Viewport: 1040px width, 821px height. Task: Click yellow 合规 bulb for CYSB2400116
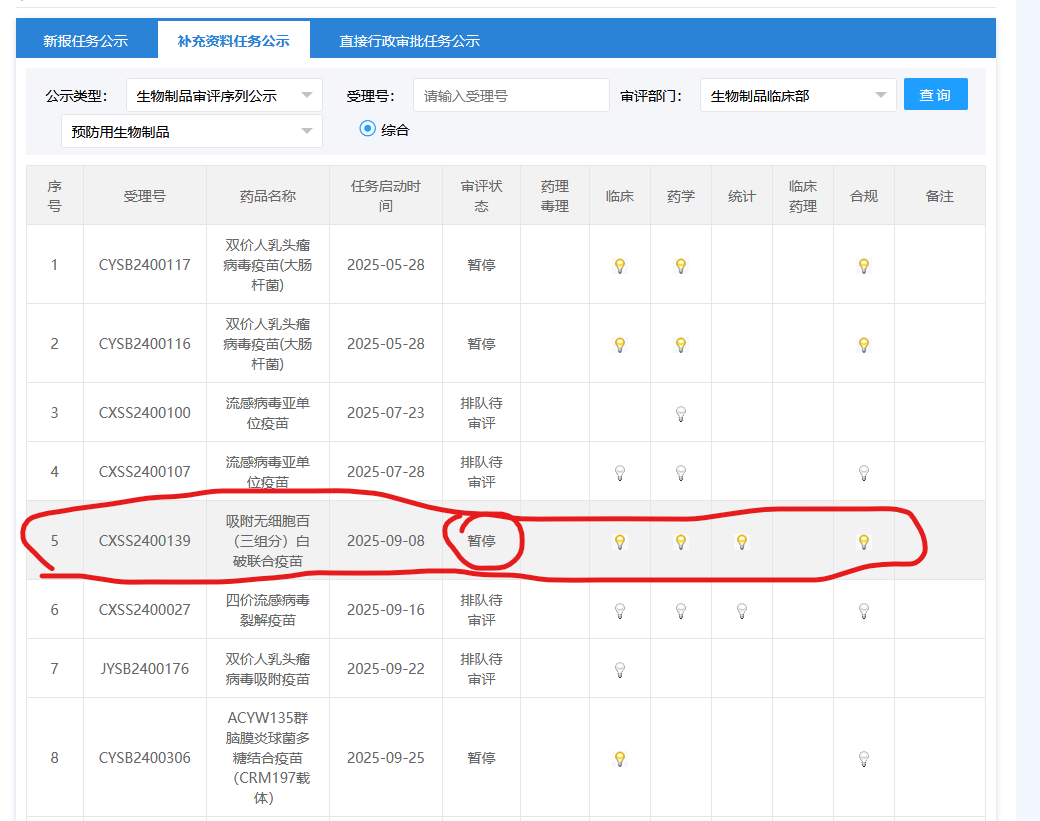coord(864,345)
